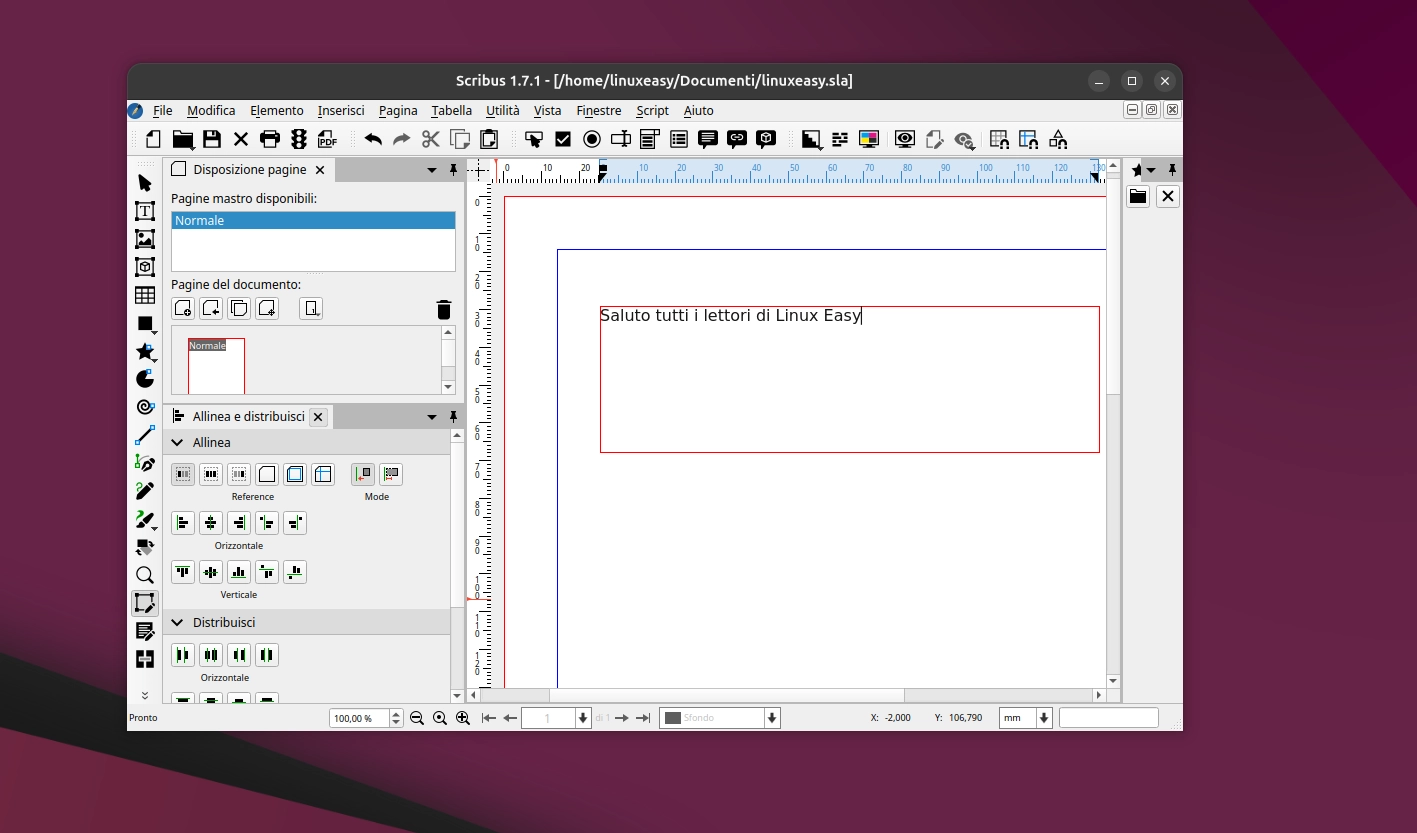Select the Insert Bezier Curve tool
Viewport: 1417px width, 833px height.
(144, 463)
